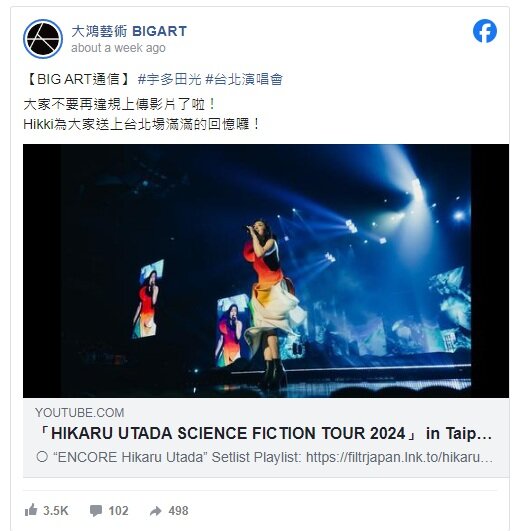Open the 'about a week ago' timestamp
514x531 pixels.
tap(118, 48)
